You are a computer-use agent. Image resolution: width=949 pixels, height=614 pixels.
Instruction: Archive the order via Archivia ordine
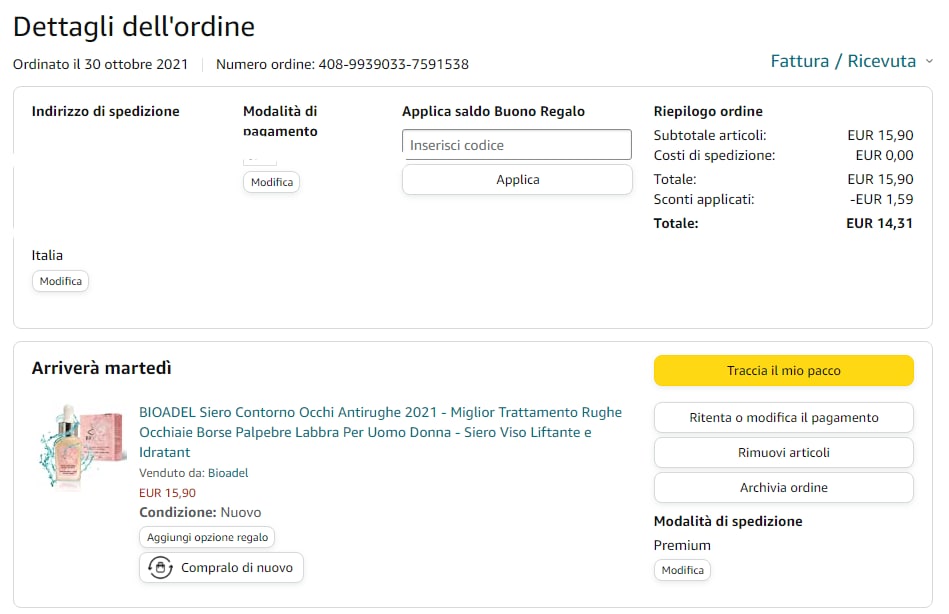tap(783, 488)
